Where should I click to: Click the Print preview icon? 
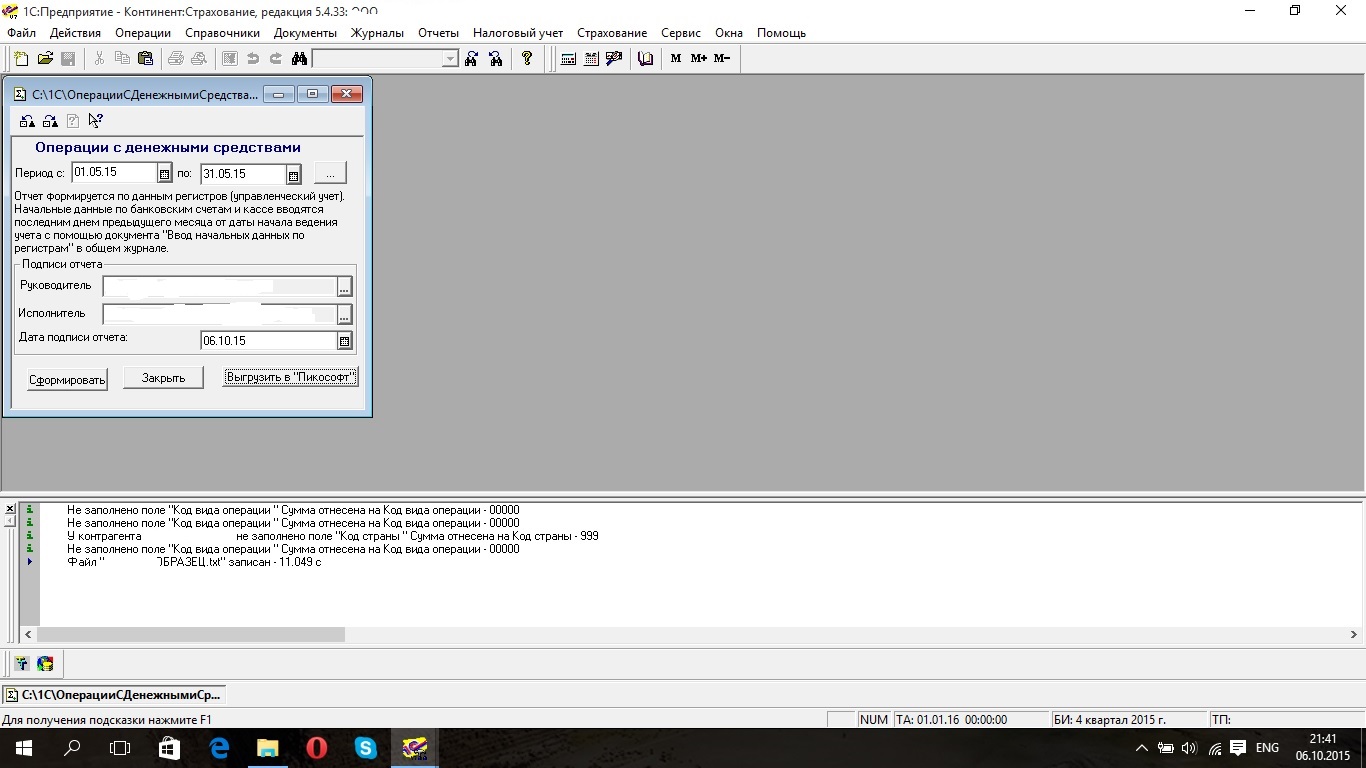pos(199,59)
